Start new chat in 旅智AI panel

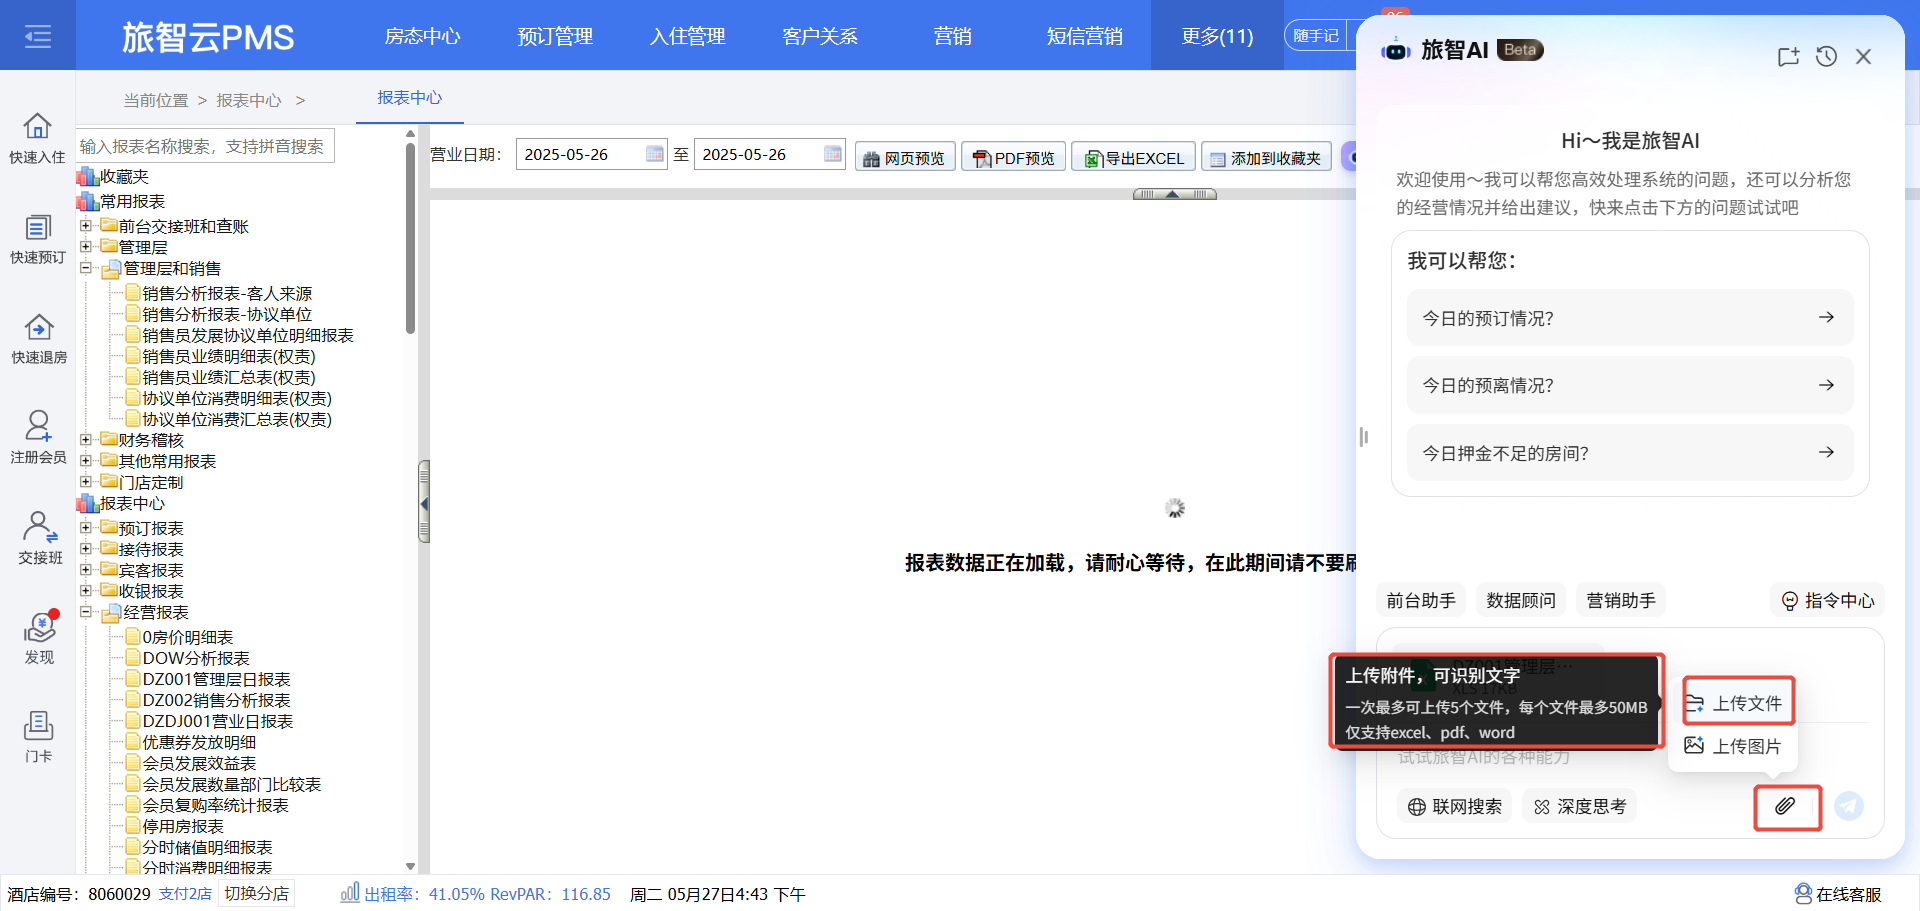click(1788, 57)
